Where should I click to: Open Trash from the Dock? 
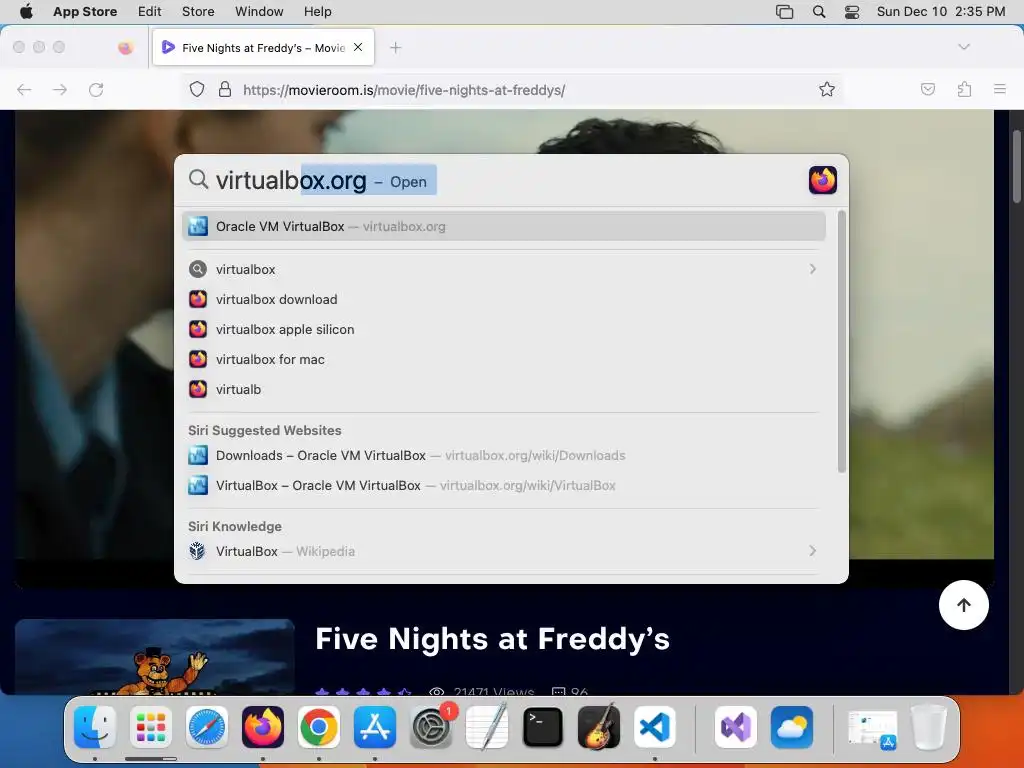929,727
